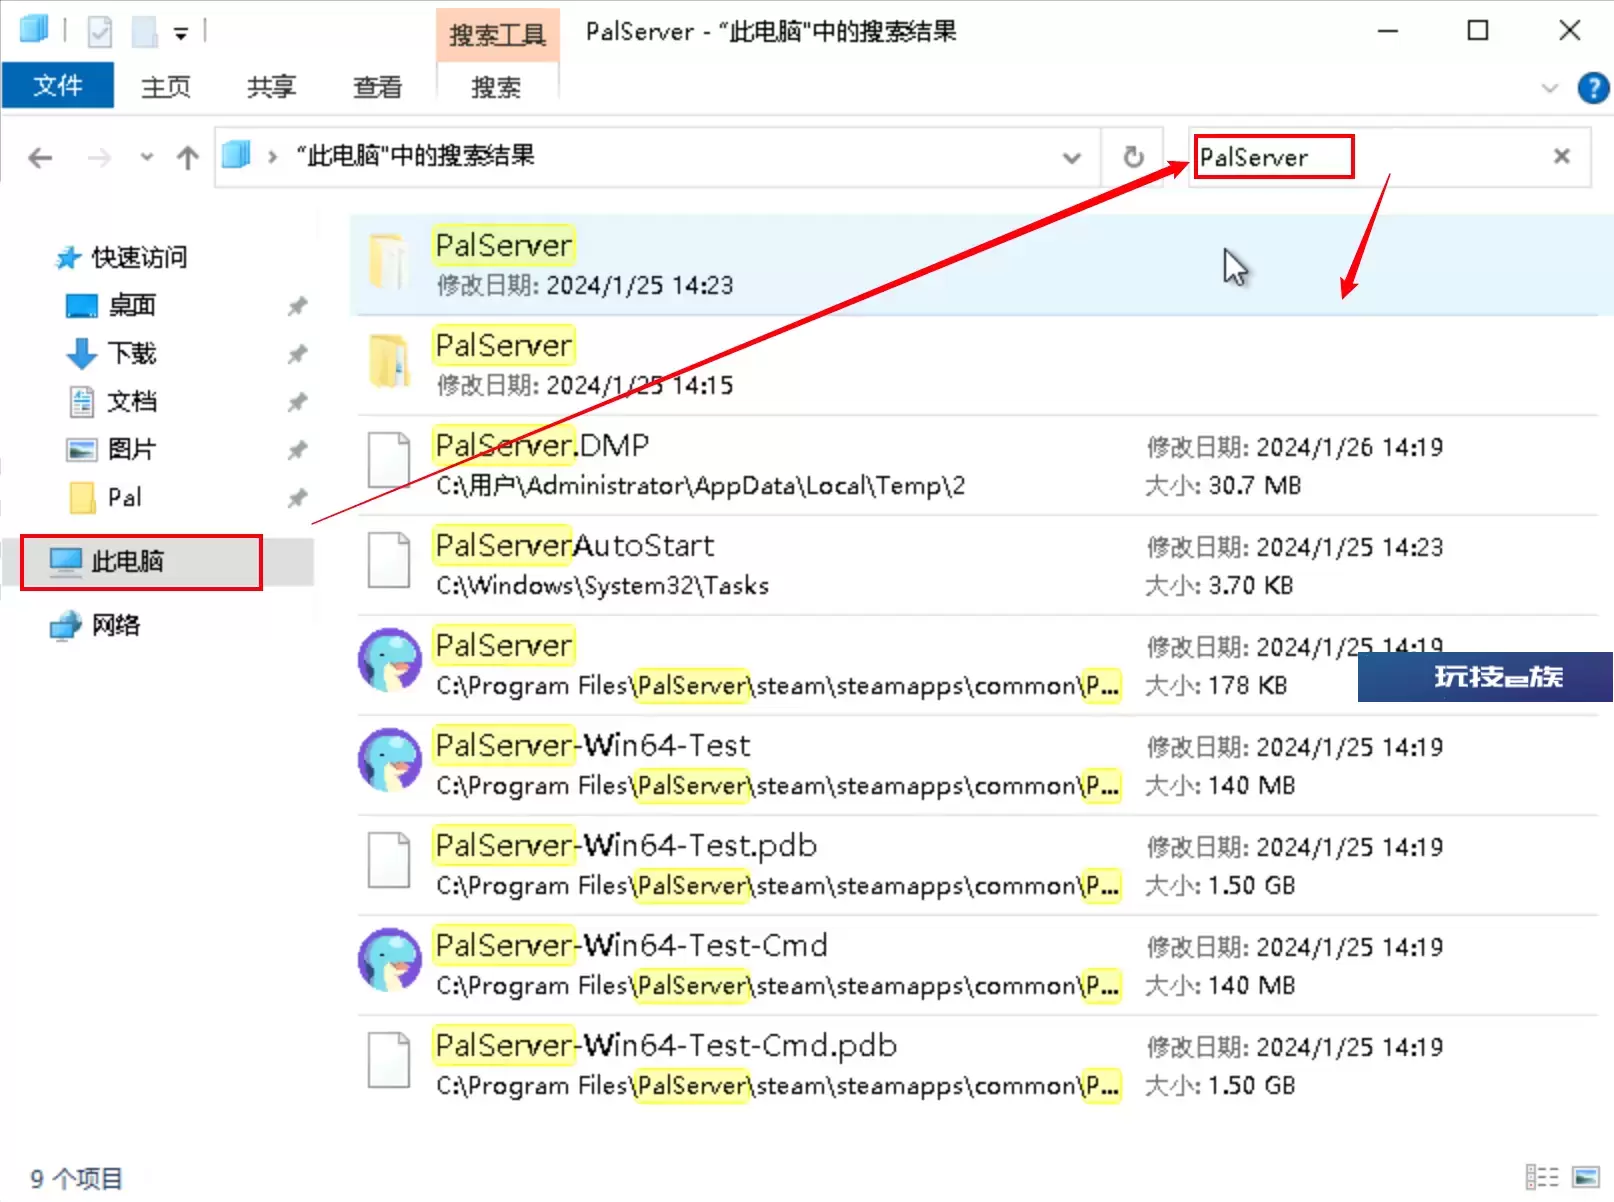Click the Properties icon in title bar

click(x=100, y=32)
